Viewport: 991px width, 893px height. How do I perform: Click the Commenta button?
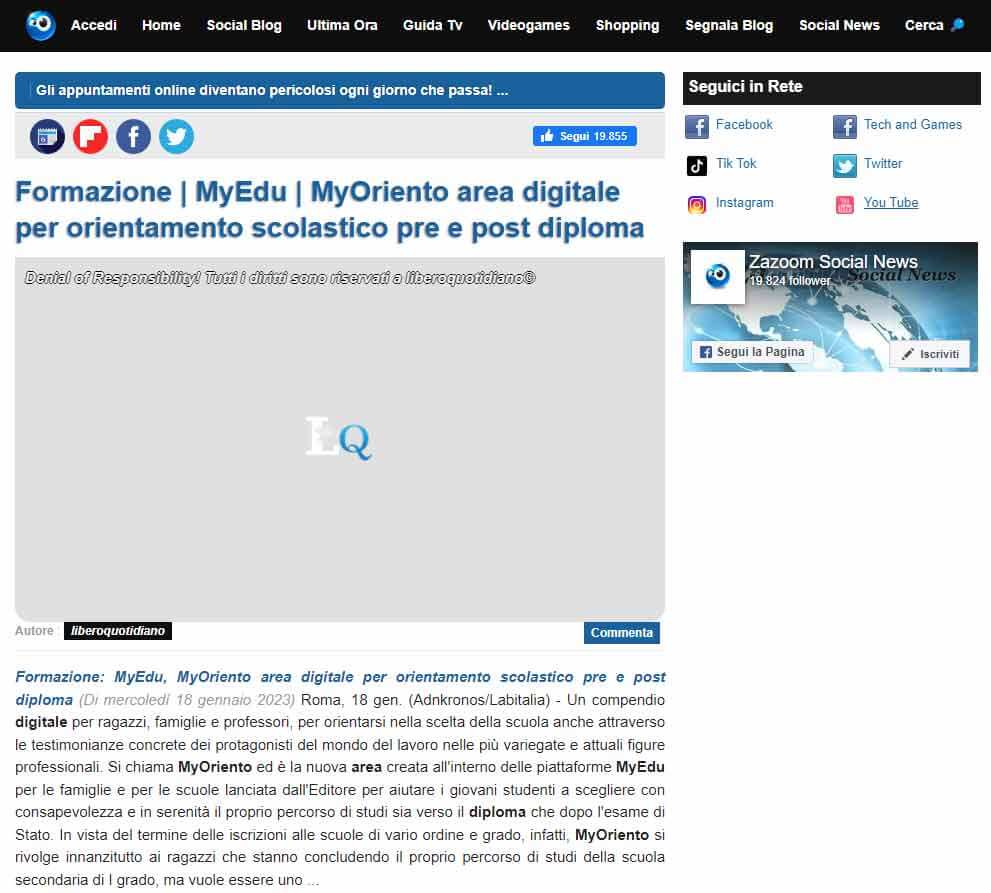[621, 633]
